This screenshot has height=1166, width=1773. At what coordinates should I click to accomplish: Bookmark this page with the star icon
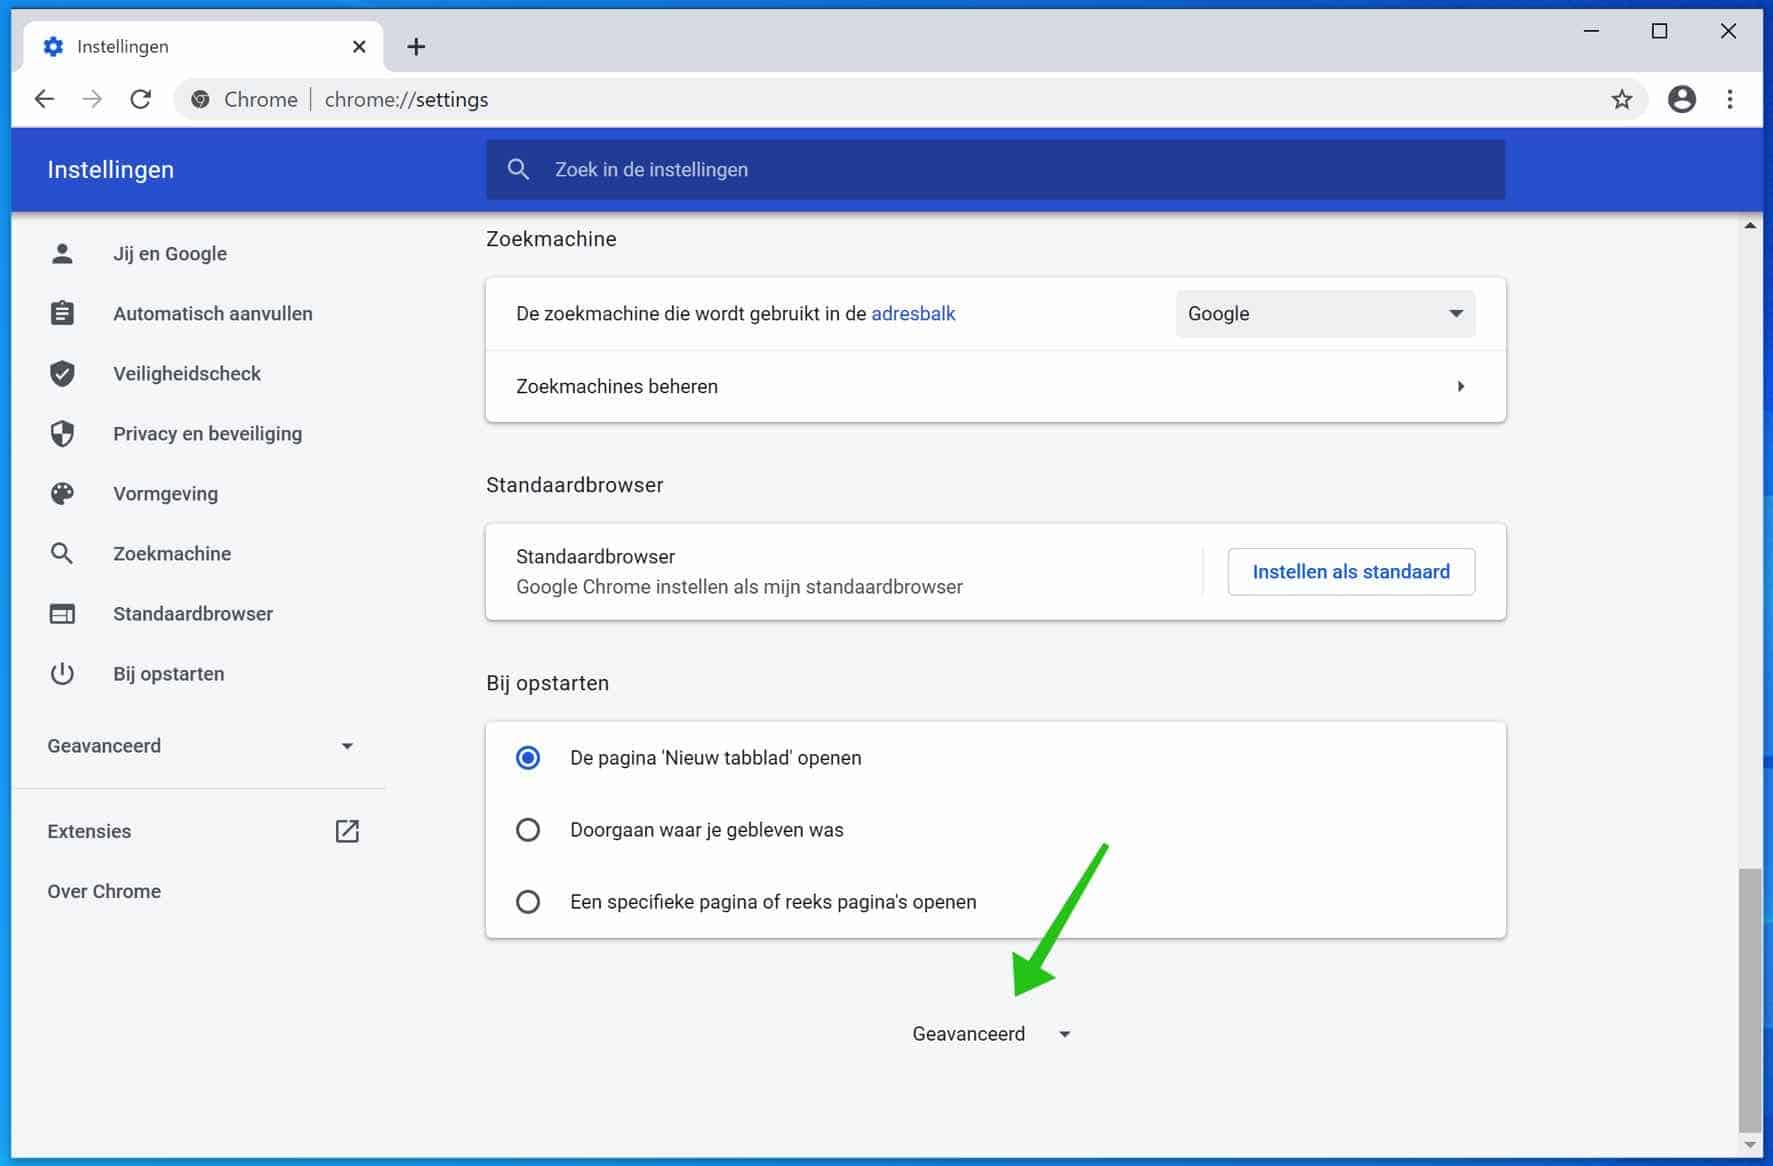coord(1621,99)
